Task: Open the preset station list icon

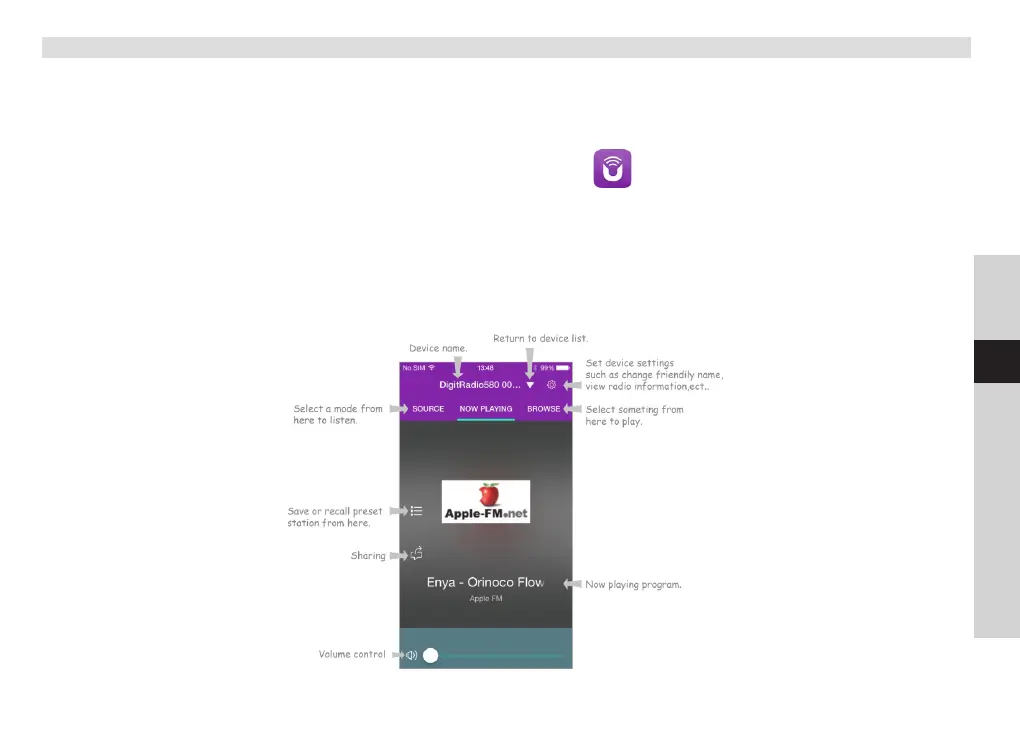Action: [x=416, y=511]
